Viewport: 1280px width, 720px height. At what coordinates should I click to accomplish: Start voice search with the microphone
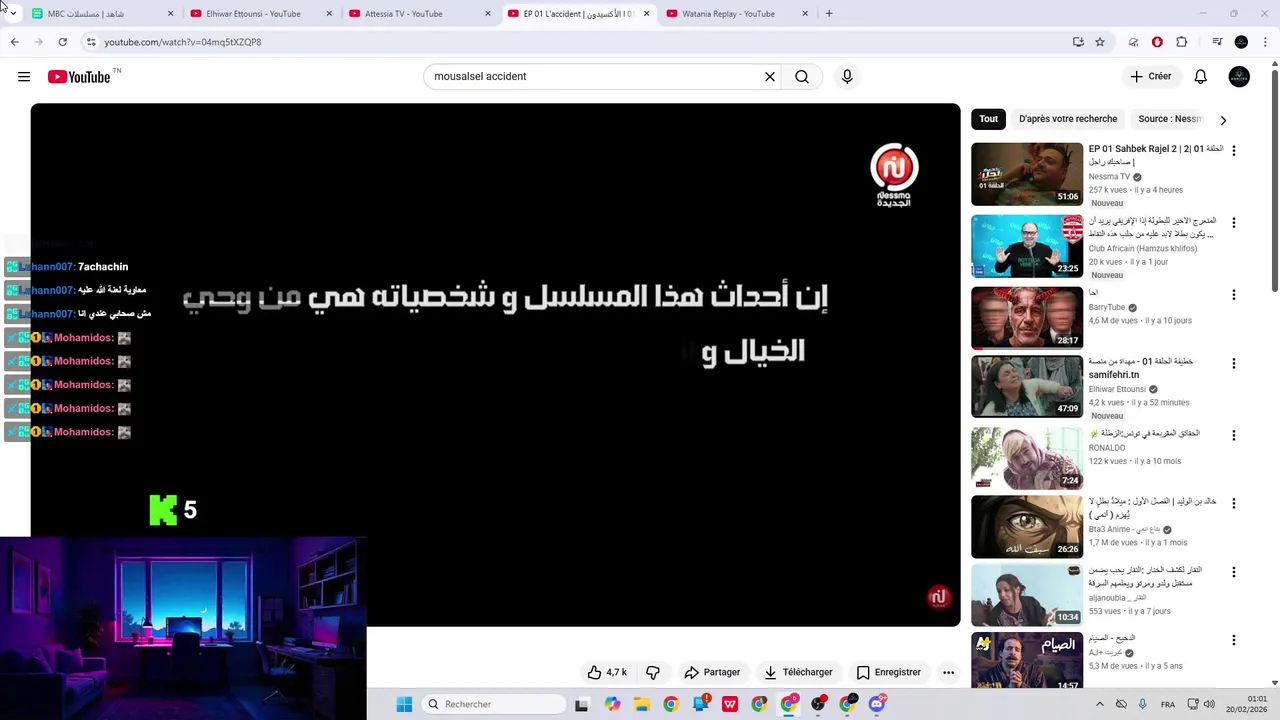click(847, 76)
